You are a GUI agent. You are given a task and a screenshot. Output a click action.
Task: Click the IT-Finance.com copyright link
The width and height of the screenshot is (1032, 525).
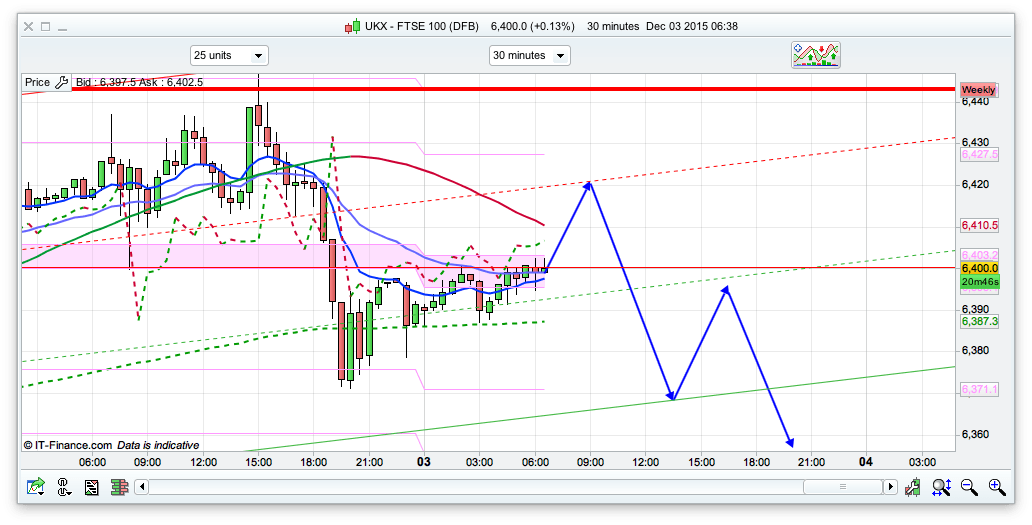point(67,445)
